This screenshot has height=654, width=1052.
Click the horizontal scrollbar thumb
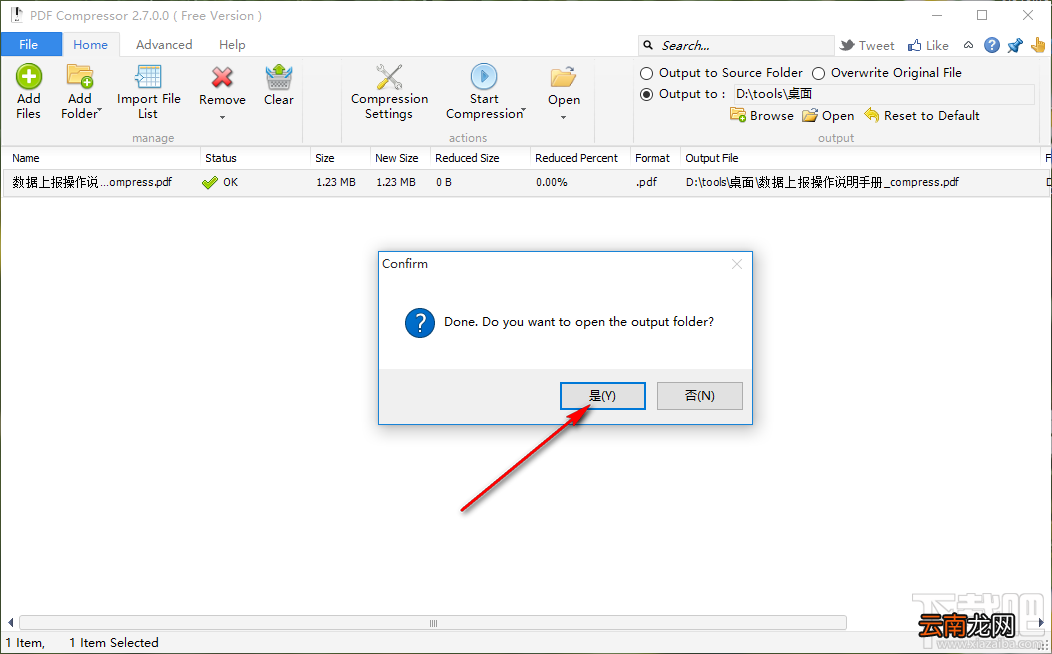point(433,623)
